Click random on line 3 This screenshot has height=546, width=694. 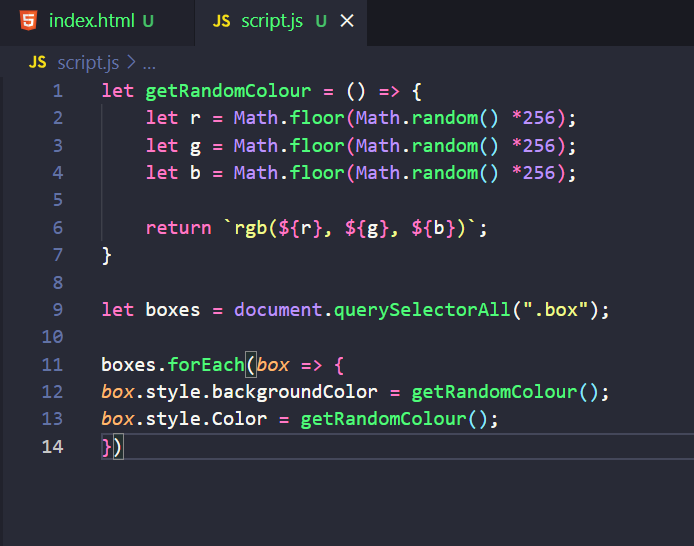click(x=445, y=146)
